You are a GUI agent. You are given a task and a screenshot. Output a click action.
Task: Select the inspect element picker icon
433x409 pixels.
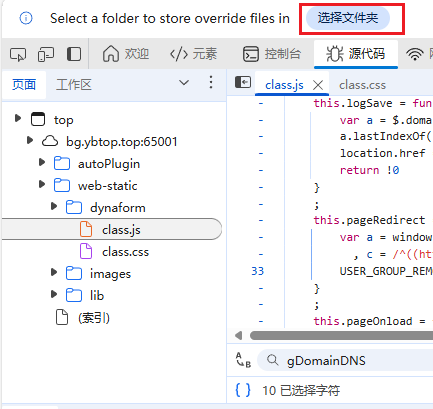(x=18, y=54)
